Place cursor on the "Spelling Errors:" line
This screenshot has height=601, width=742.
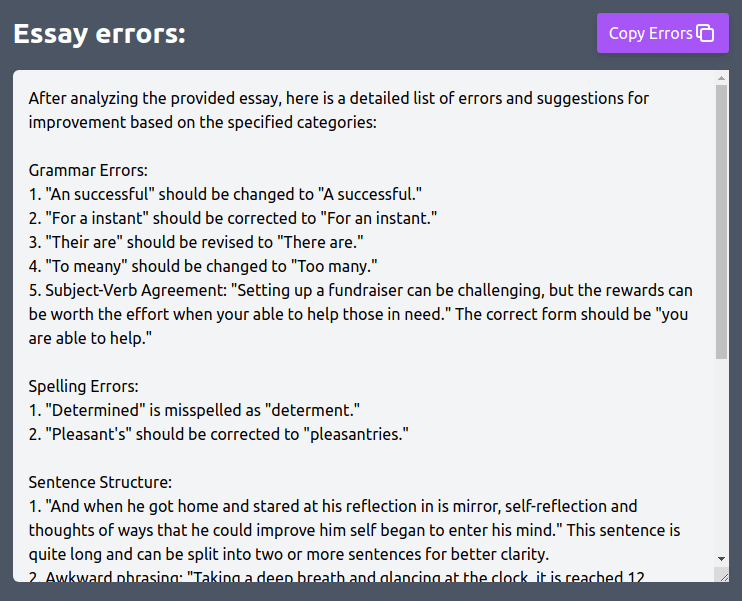coord(83,386)
